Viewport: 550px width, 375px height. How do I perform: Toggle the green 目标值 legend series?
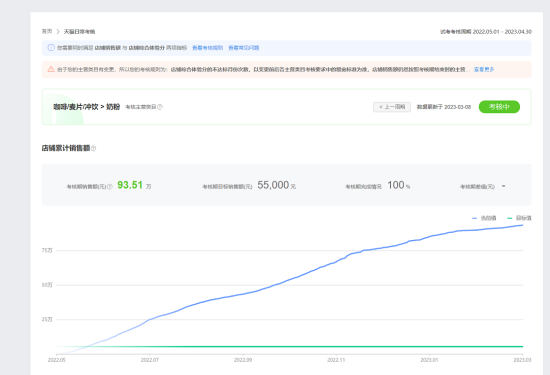click(x=519, y=218)
